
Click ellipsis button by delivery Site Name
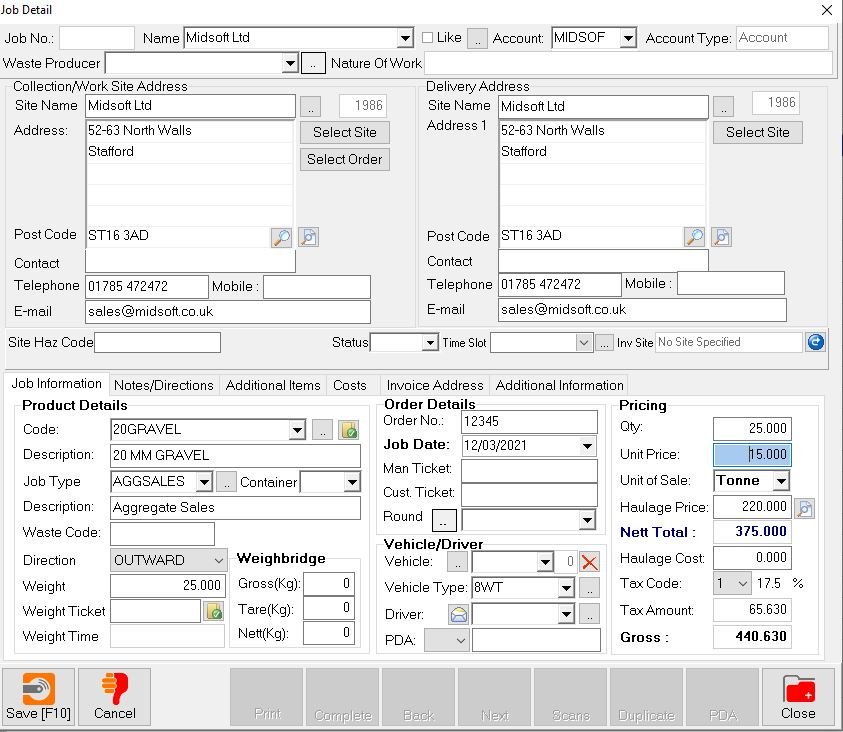724,106
